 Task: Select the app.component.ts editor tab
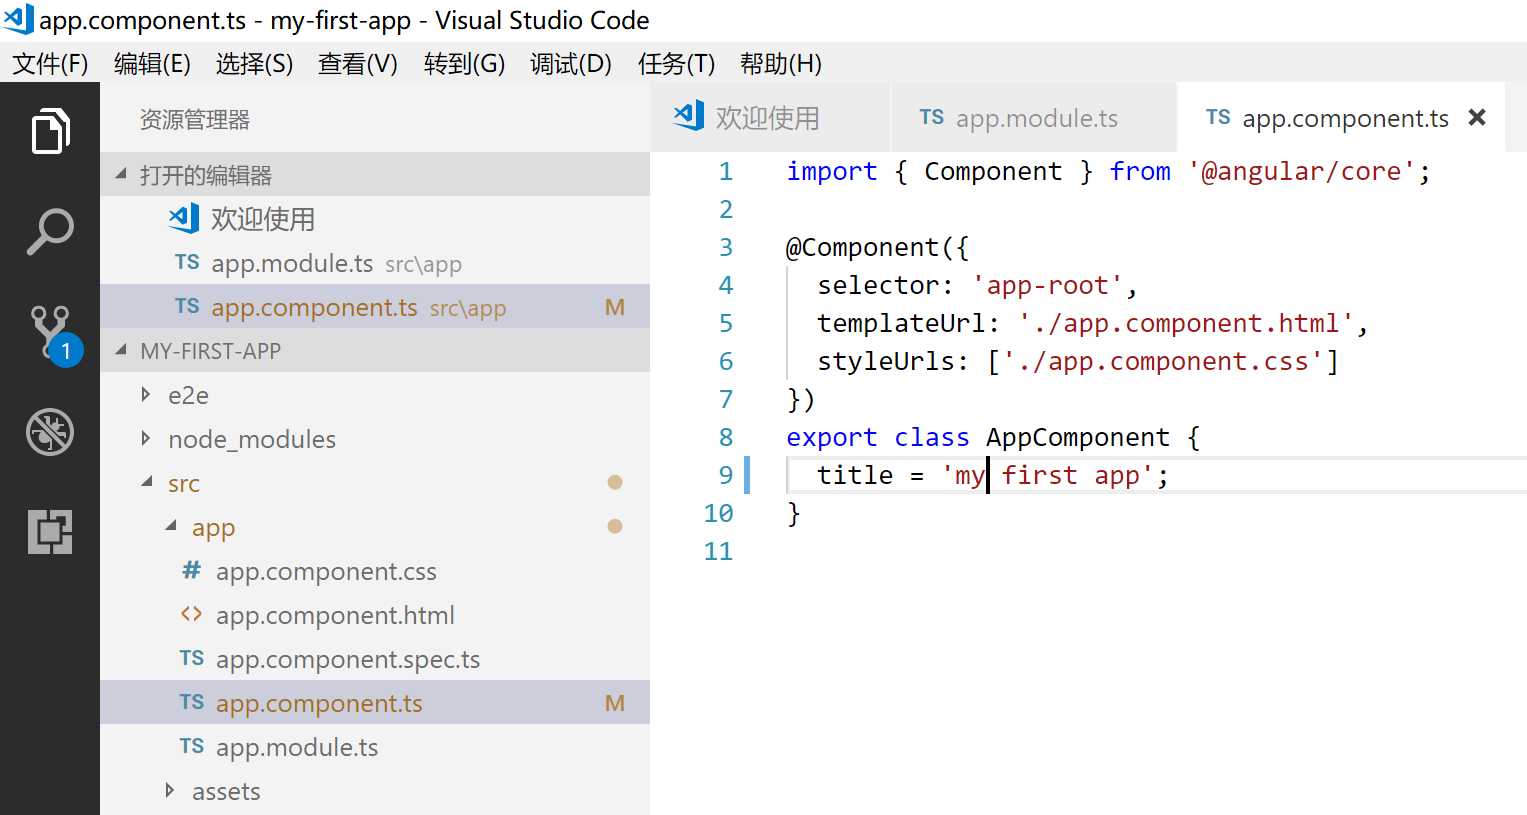tap(1342, 117)
